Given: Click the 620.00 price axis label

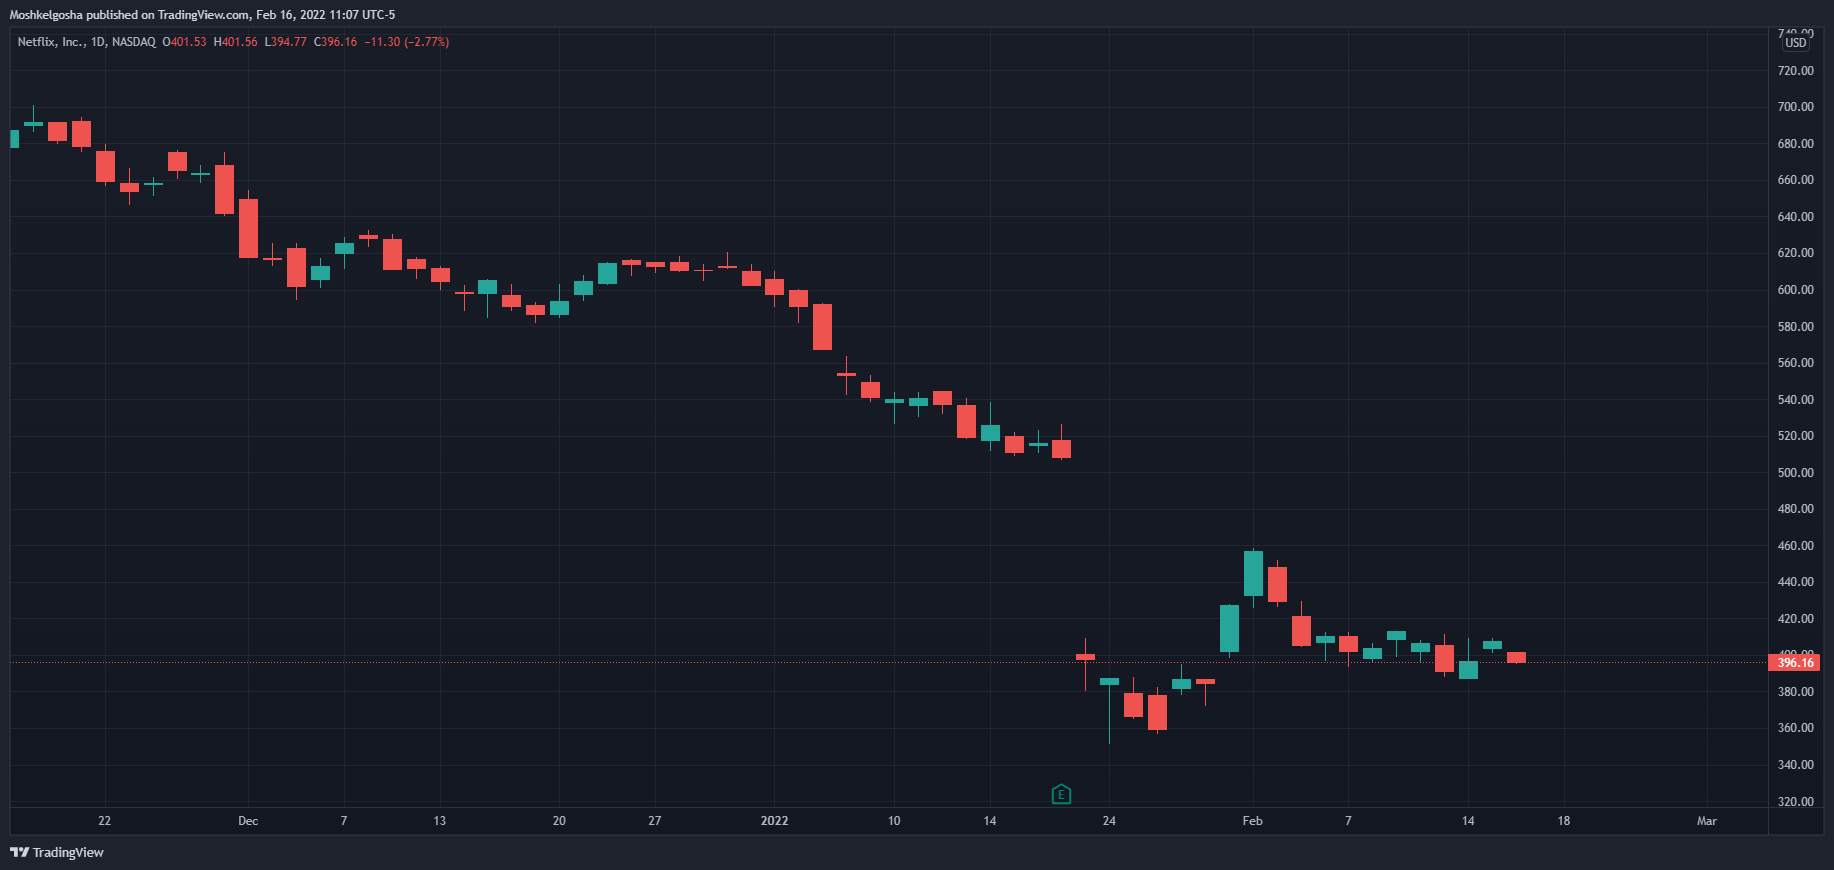Looking at the screenshot, I should [1795, 253].
